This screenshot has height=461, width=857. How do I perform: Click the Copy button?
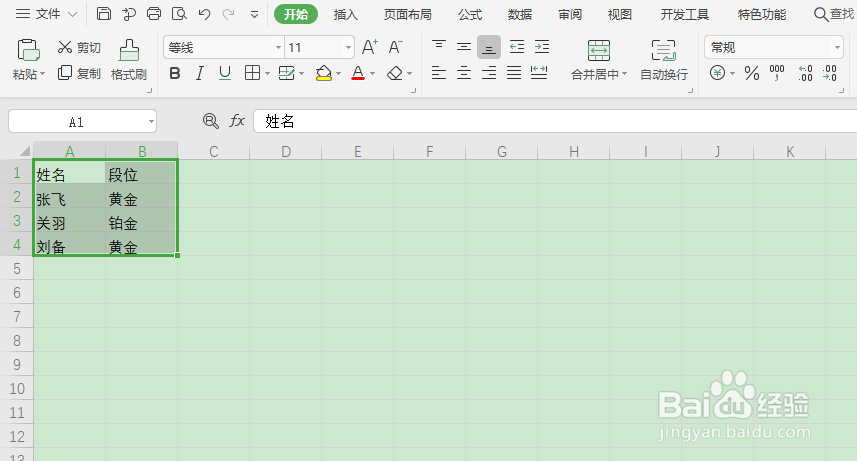click(x=79, y=73)
